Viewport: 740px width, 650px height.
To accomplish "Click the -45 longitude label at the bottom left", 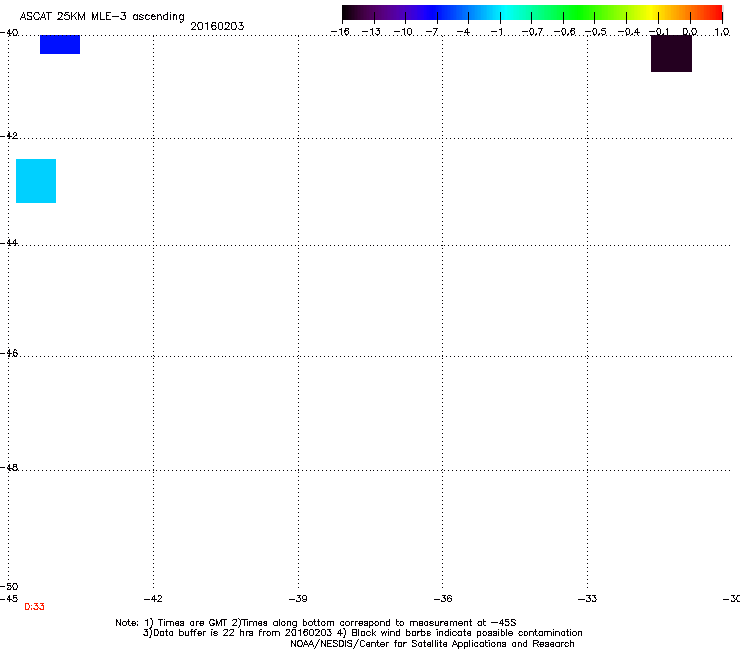I will [x=9, y=599].
